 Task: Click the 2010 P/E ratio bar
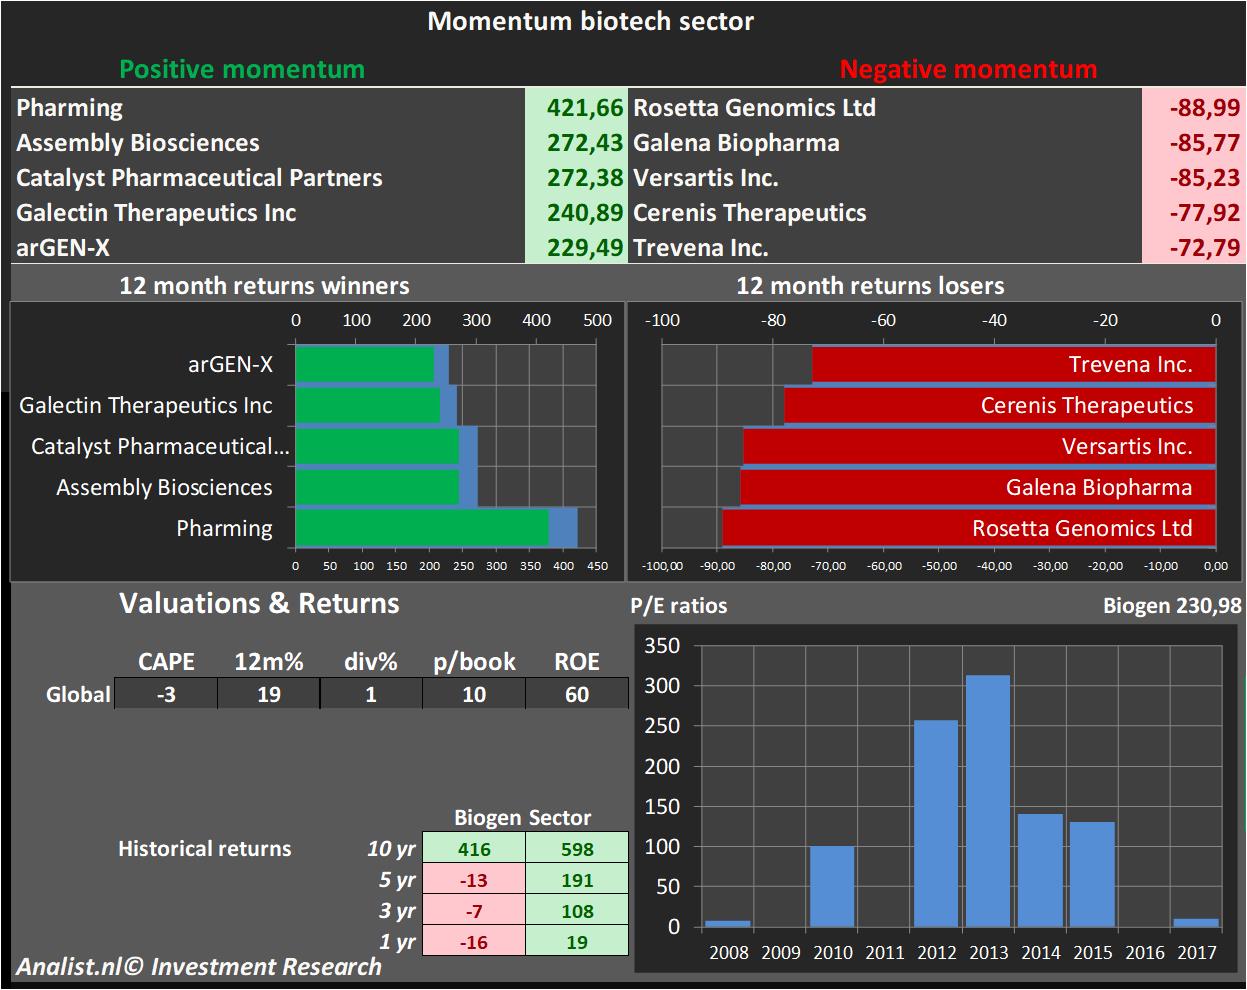tap(832, 886)
